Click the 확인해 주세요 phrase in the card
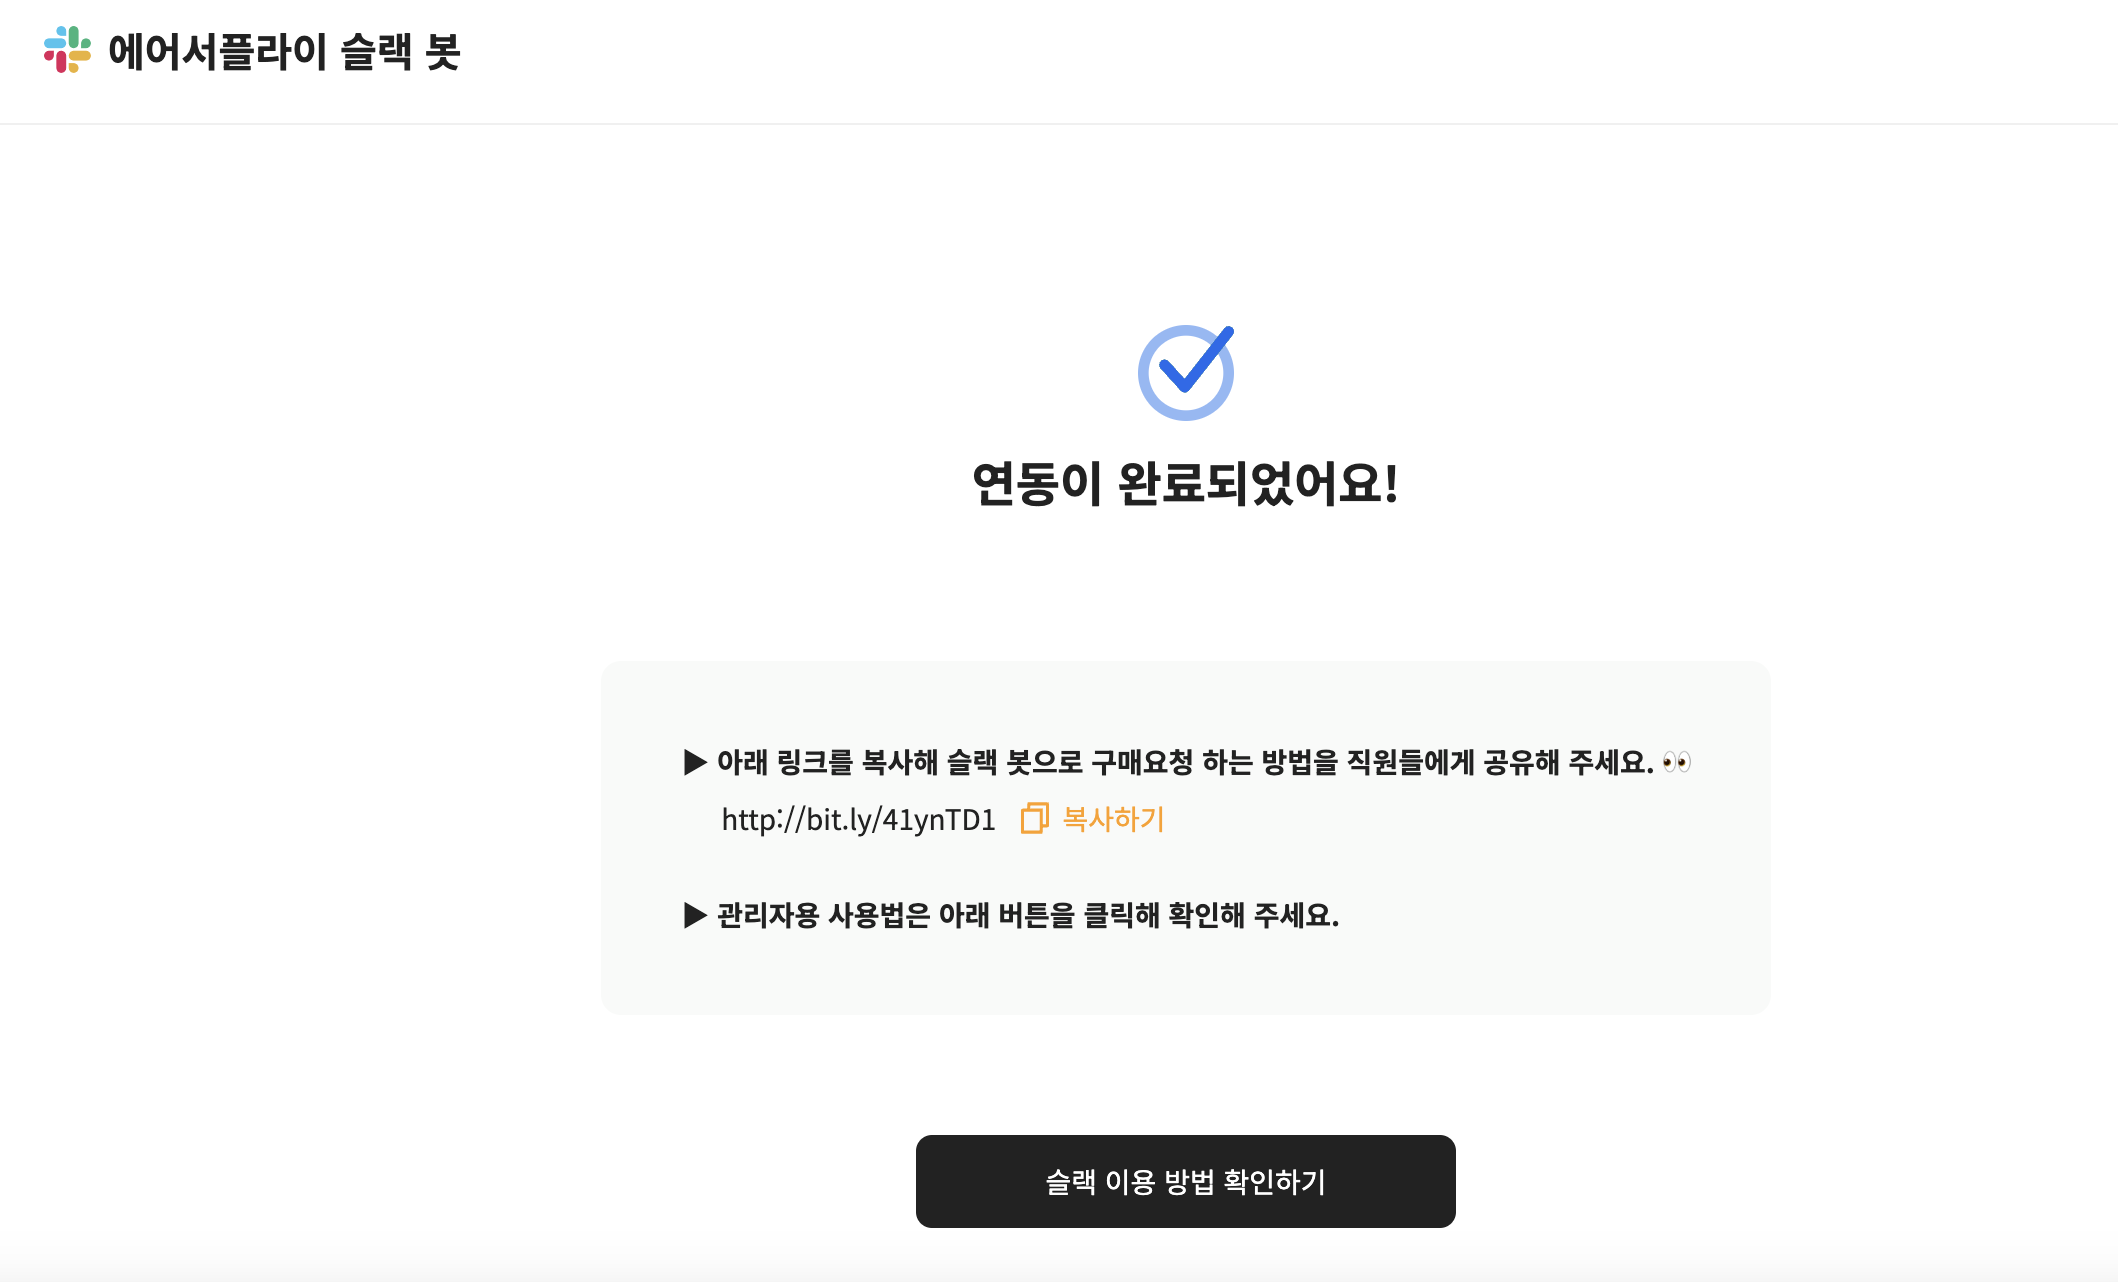 pyautogui.click(x=1252, y=915)
